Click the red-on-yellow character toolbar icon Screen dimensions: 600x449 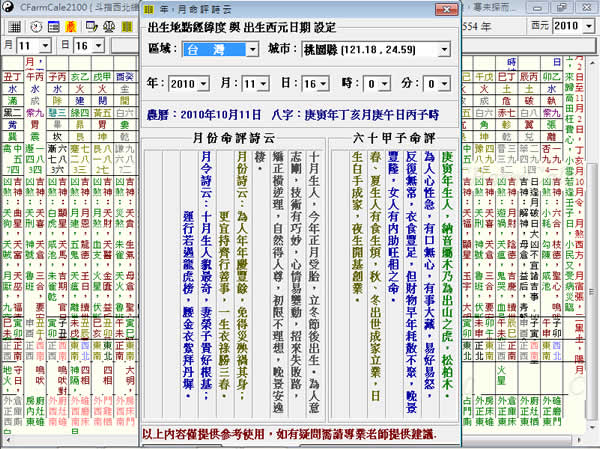tap(71, 27)
